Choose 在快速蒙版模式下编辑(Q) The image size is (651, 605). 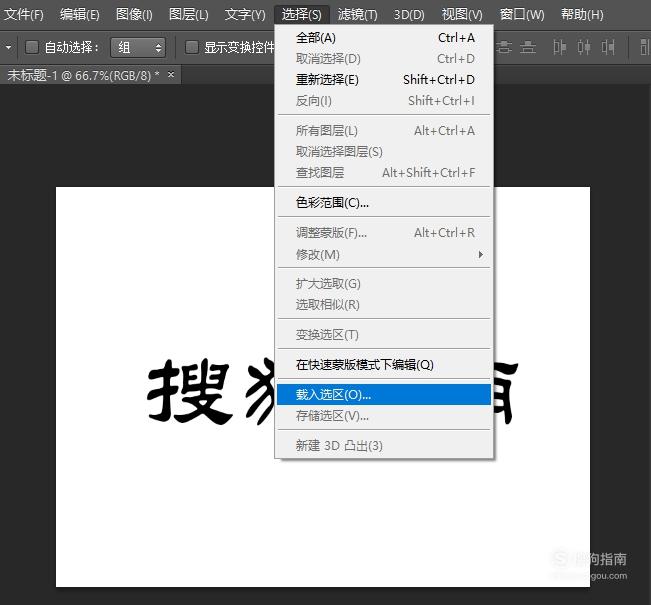[384, 365]
